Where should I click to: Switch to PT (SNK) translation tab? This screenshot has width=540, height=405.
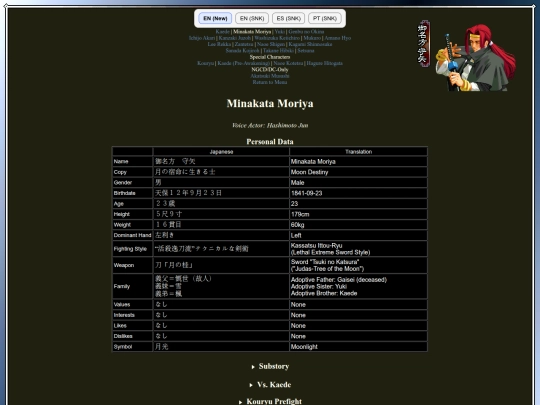pyautogui.click(x=325, y=18)
